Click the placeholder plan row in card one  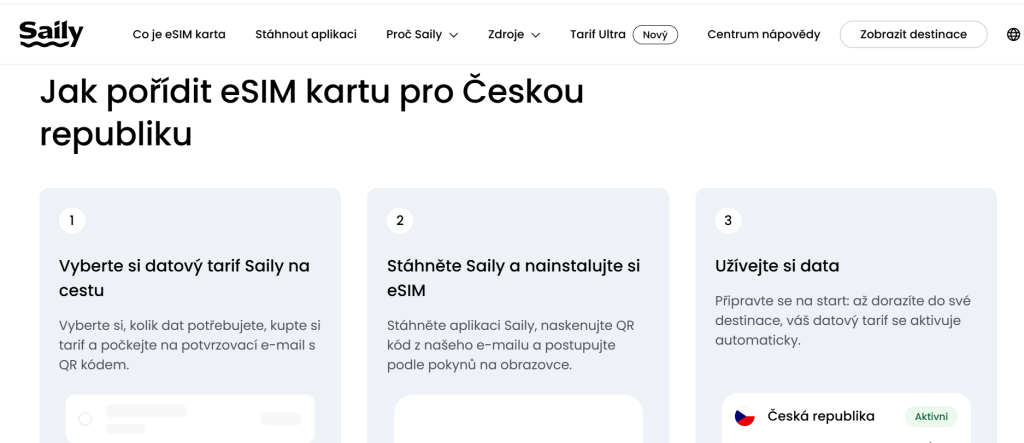pos(190,419)
